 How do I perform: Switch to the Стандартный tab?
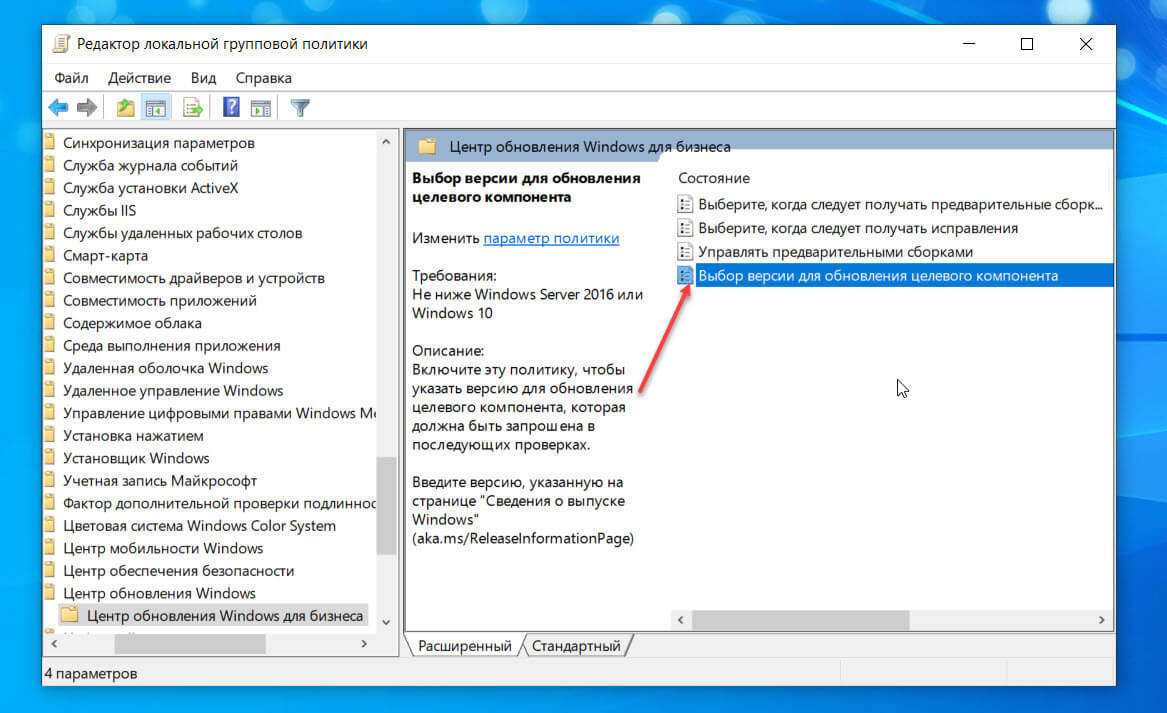coord(576,646)
